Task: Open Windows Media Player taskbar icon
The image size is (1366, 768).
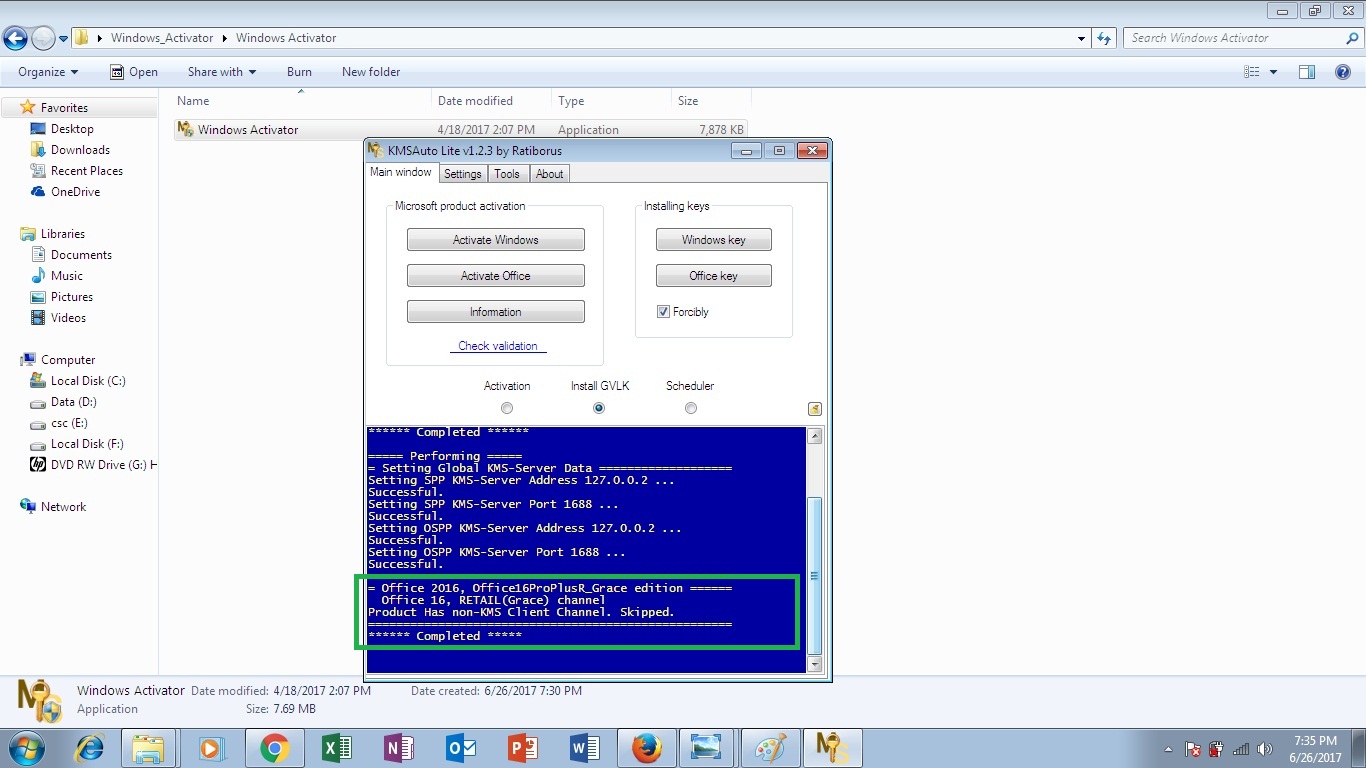Action: coord(211,748)
